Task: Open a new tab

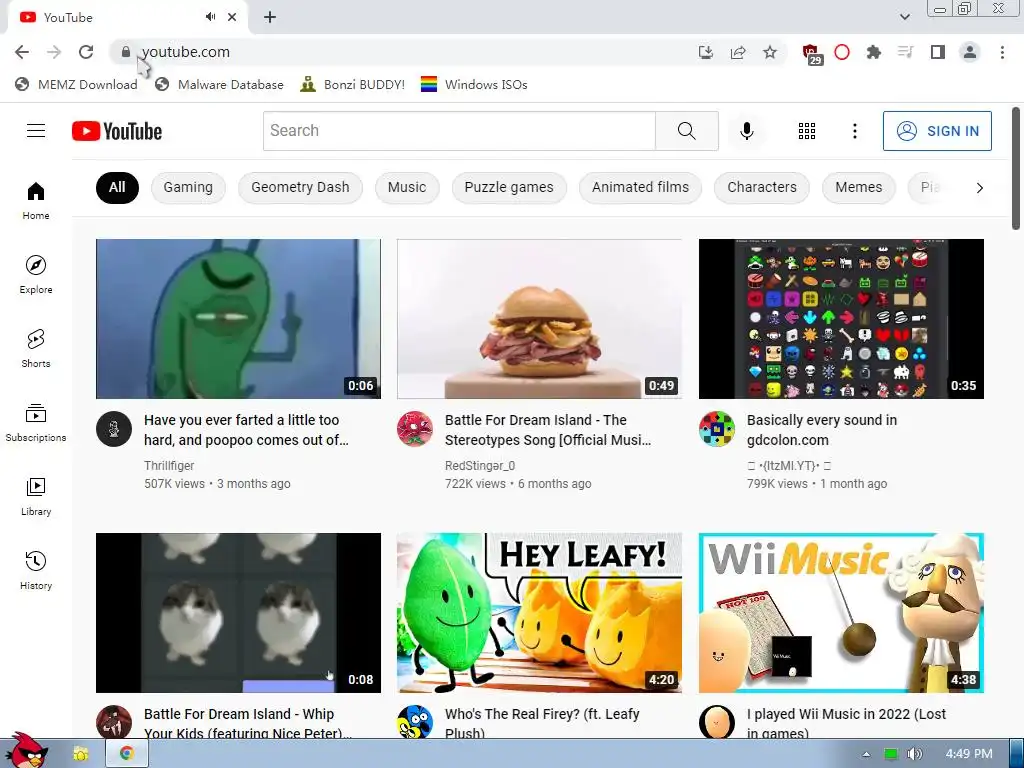Action: tap(270, 17)
